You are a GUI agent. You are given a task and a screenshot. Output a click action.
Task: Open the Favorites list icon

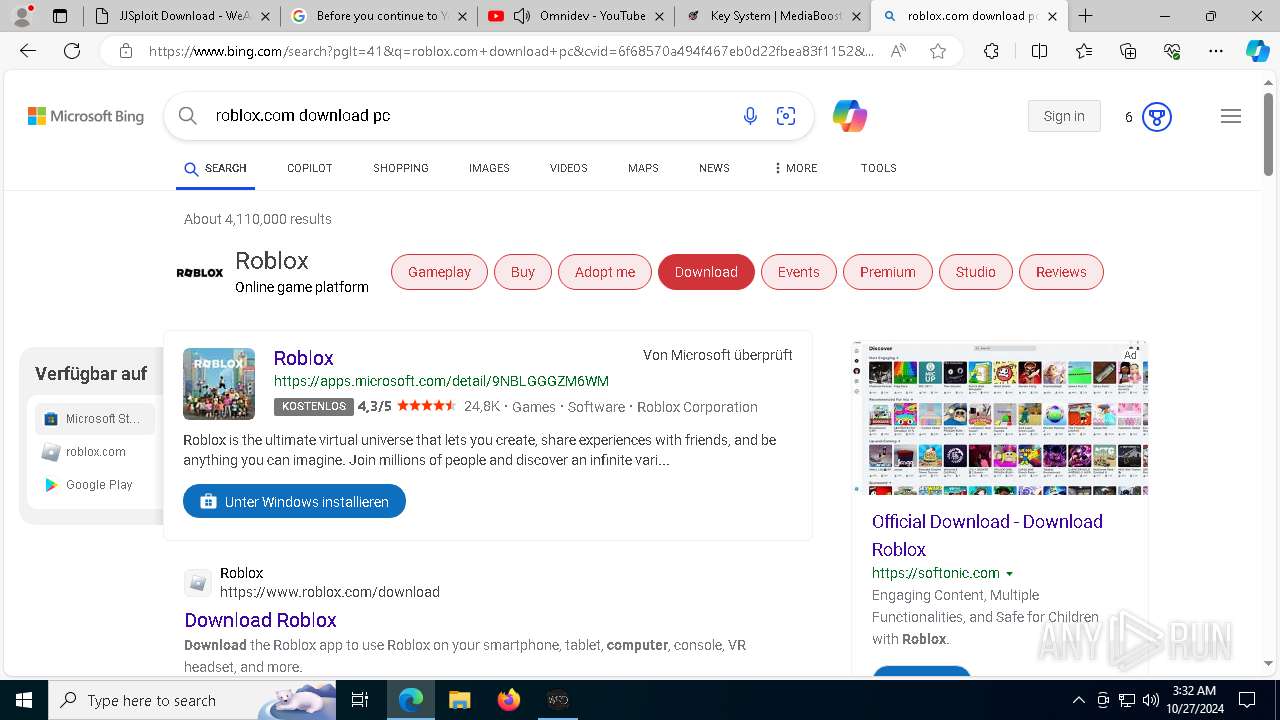(x=1084, y=51)
